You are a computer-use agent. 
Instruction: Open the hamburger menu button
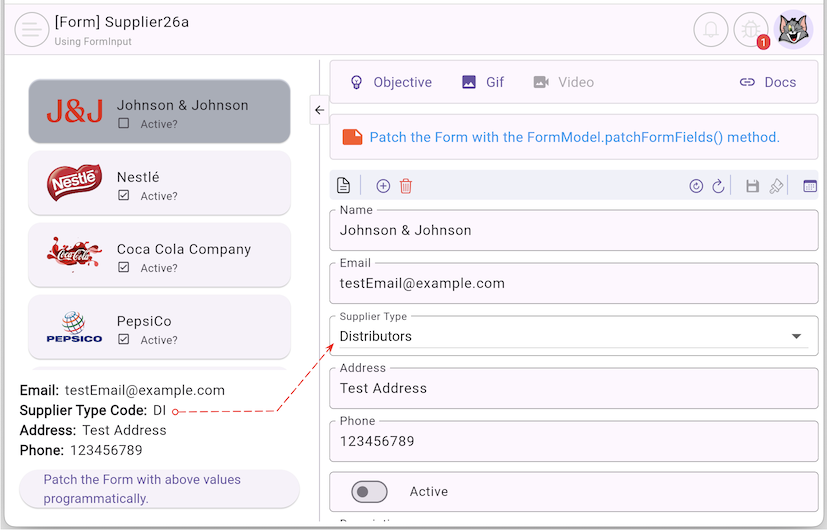32,30
